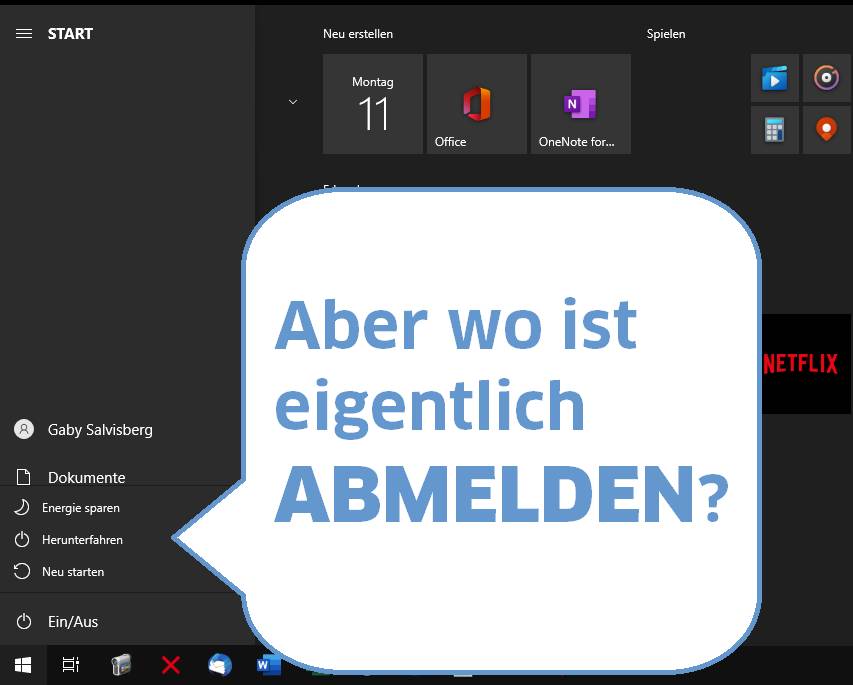Image resolution: width=853 pixels, height=685 pixels.
Task: Click the Neu erstellen group header
Action: (x=357, y=34)
